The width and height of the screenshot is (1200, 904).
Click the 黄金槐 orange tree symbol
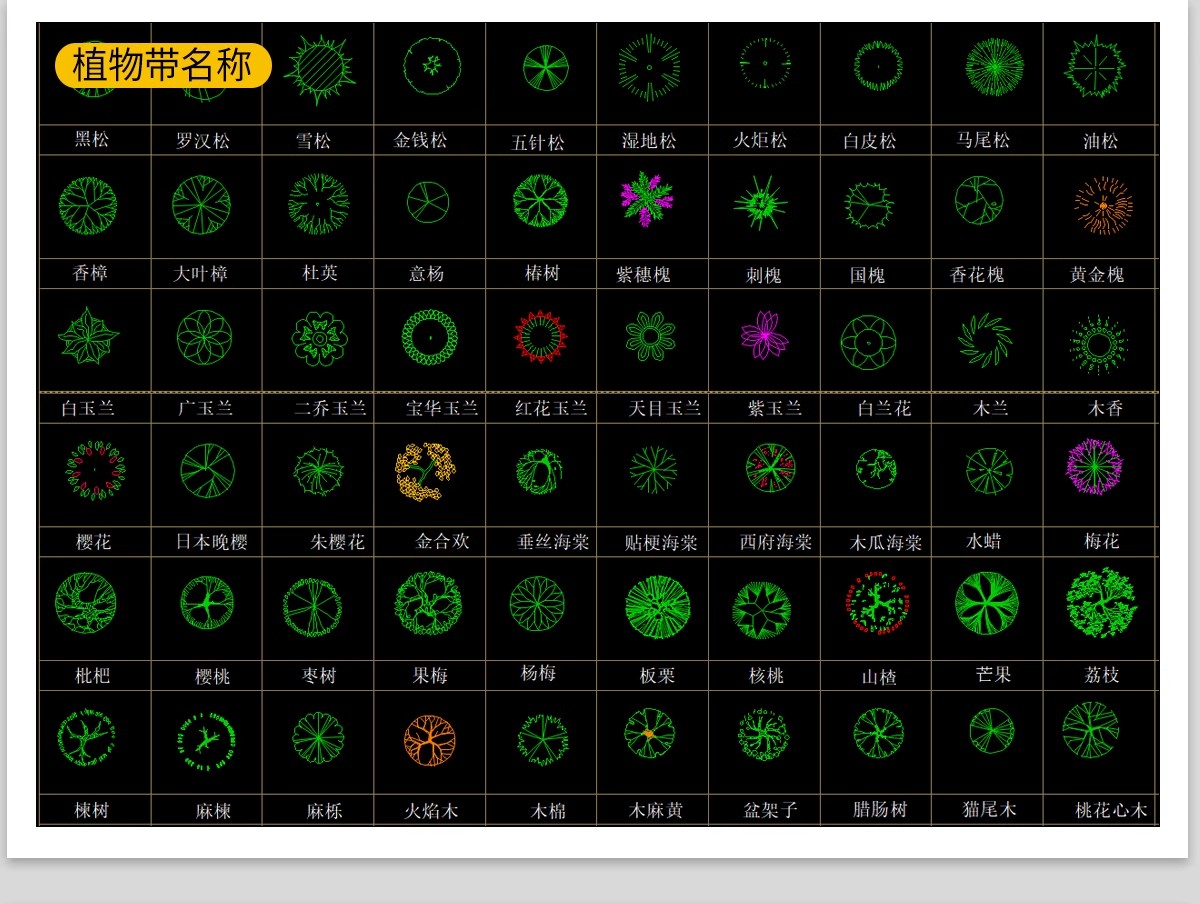tap(1103, 205)
